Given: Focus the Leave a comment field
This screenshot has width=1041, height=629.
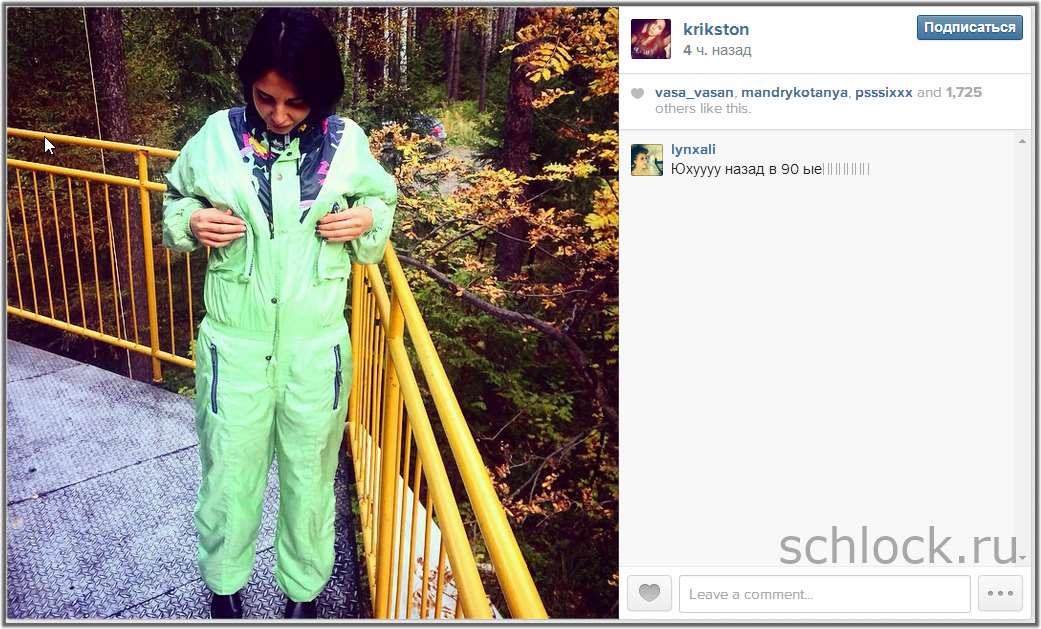Looking at the screenshot, I should pos(825,593).
